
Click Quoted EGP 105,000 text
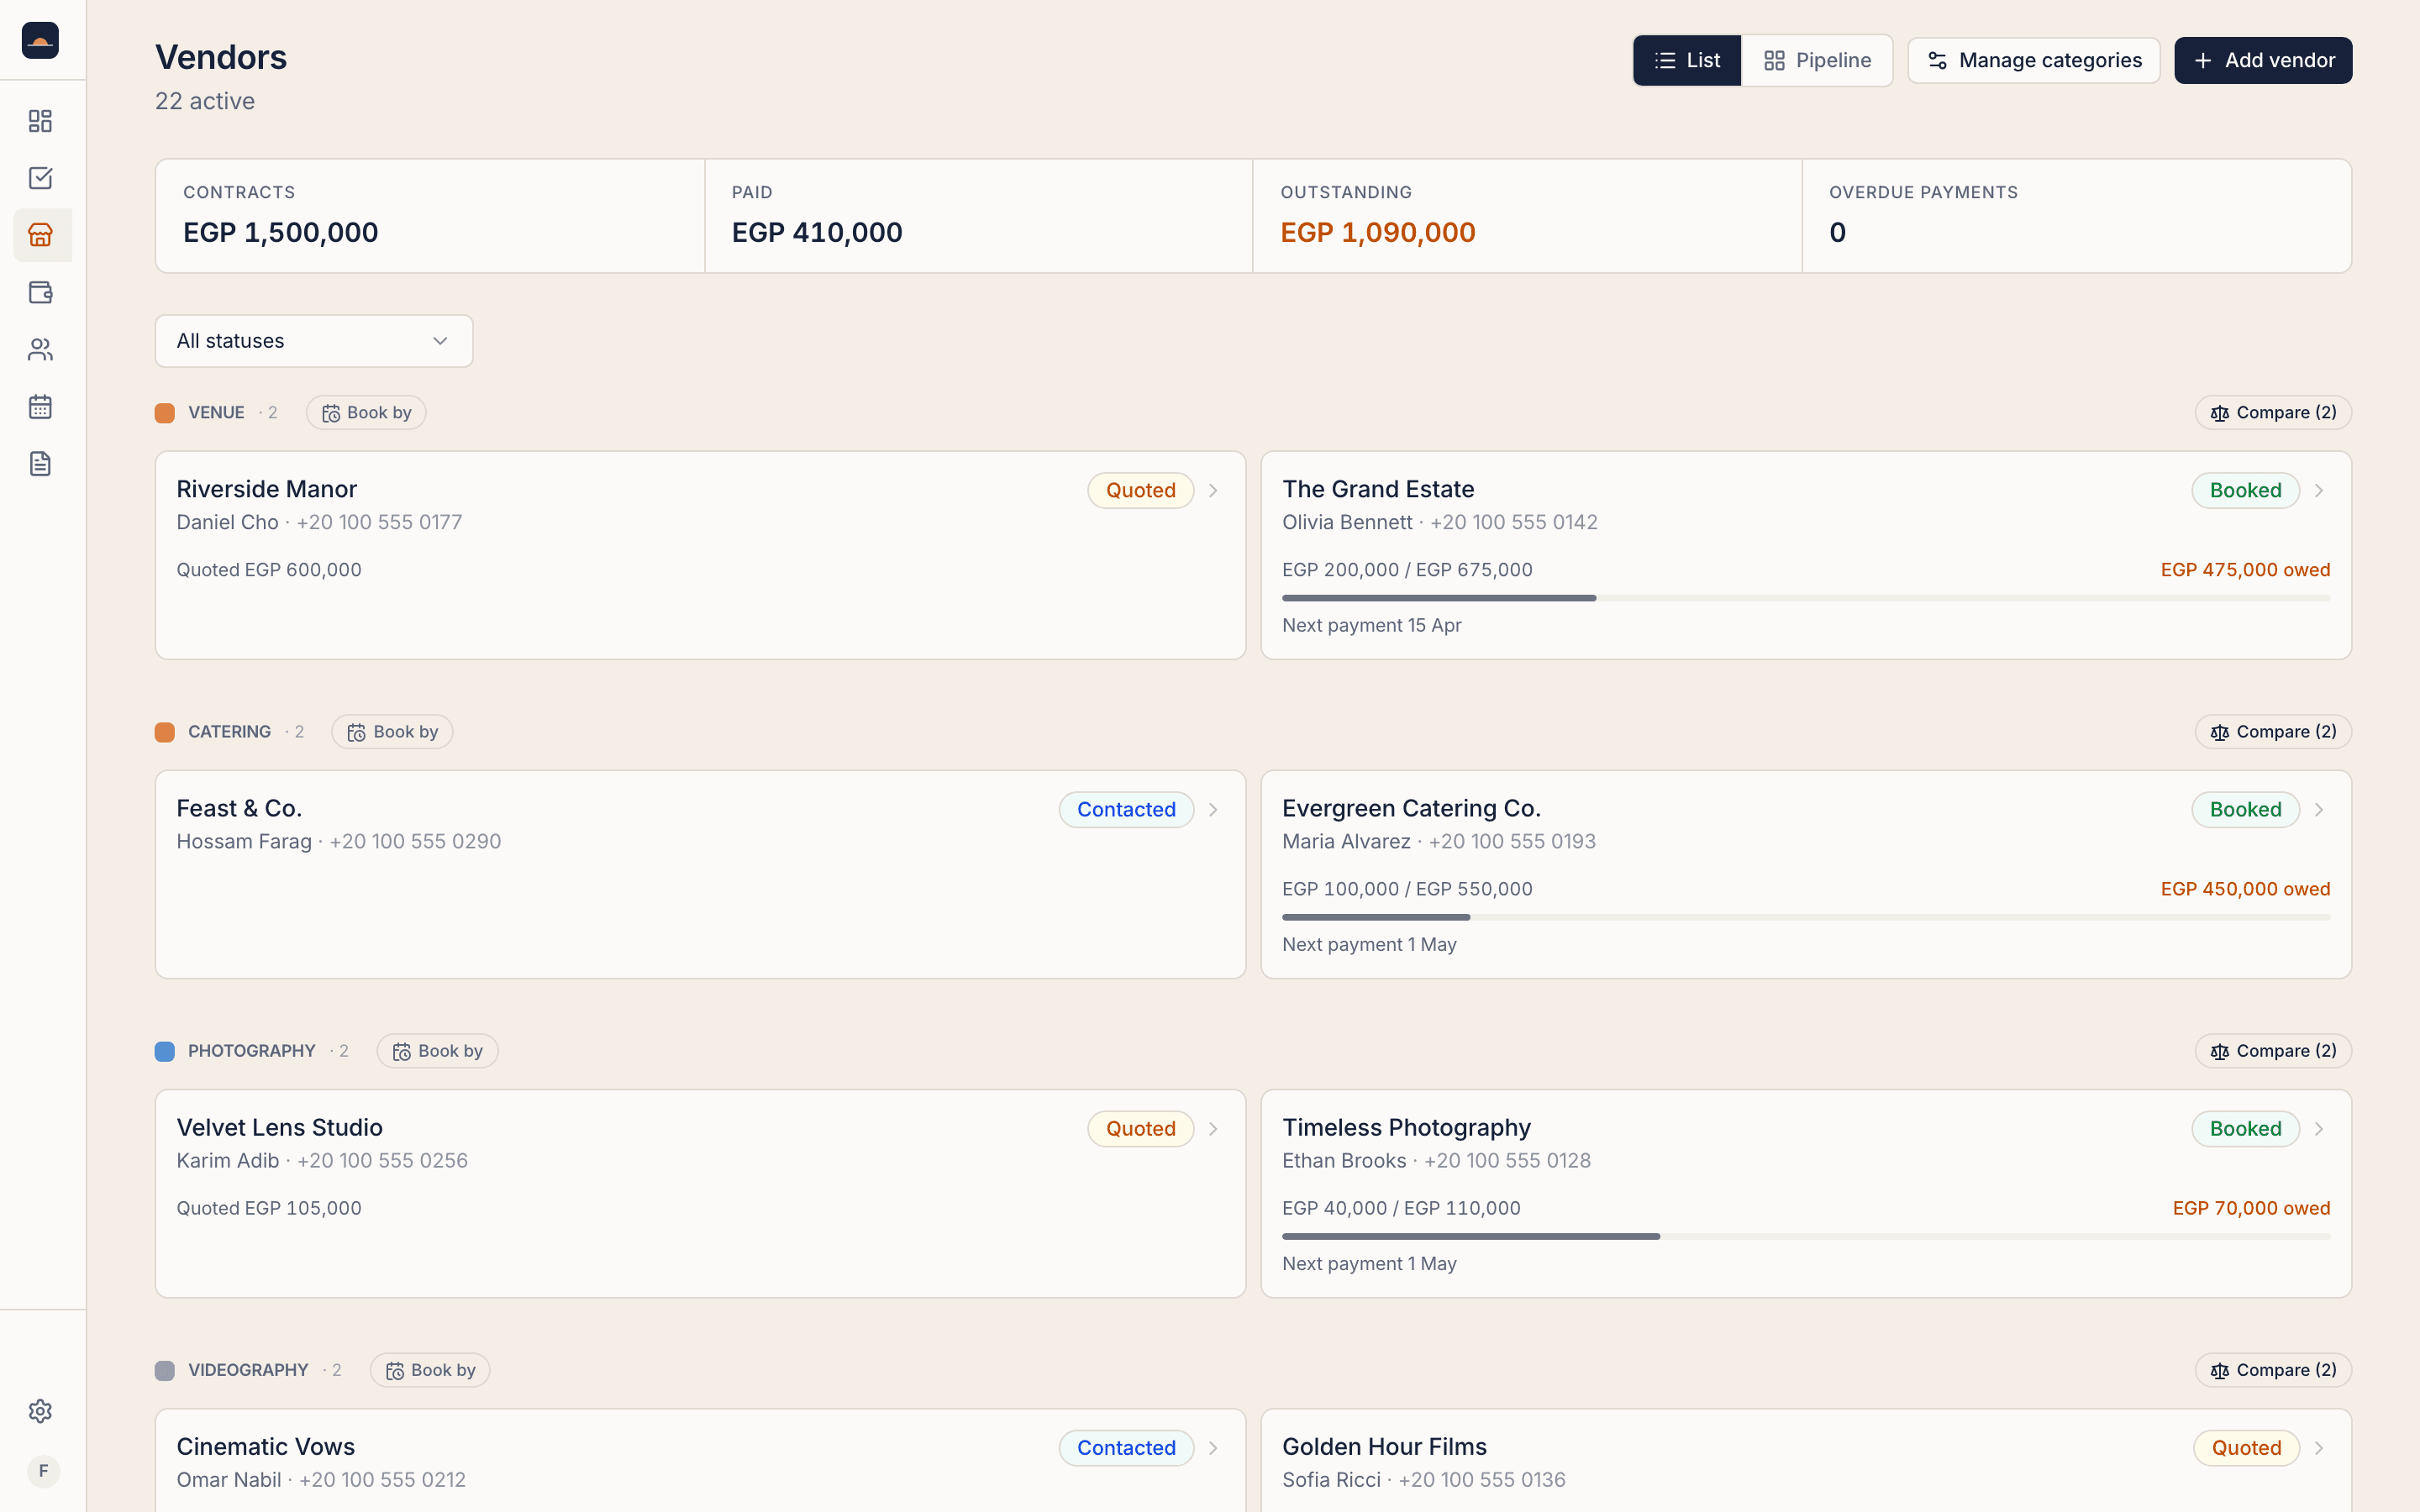(269, 1208)
